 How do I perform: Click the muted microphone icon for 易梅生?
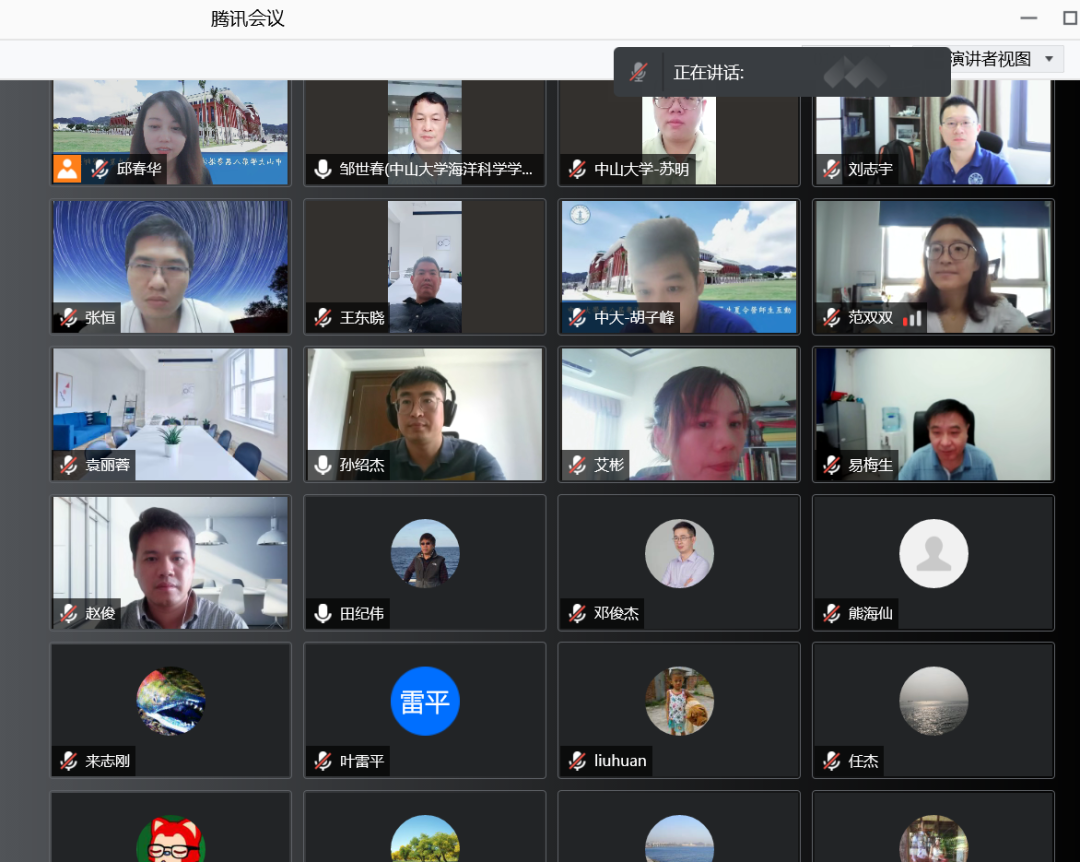click(x=831, y=465)
